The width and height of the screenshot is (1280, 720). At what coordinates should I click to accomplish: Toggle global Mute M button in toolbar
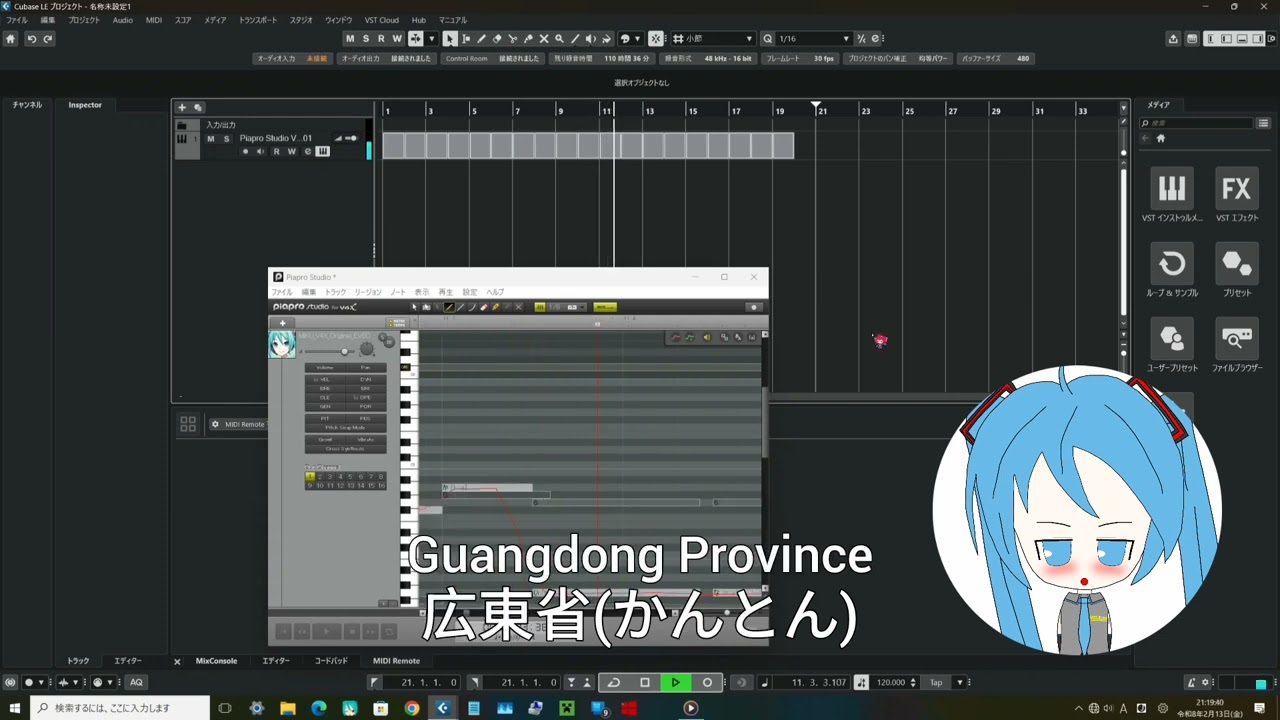(x=350, y=39)
